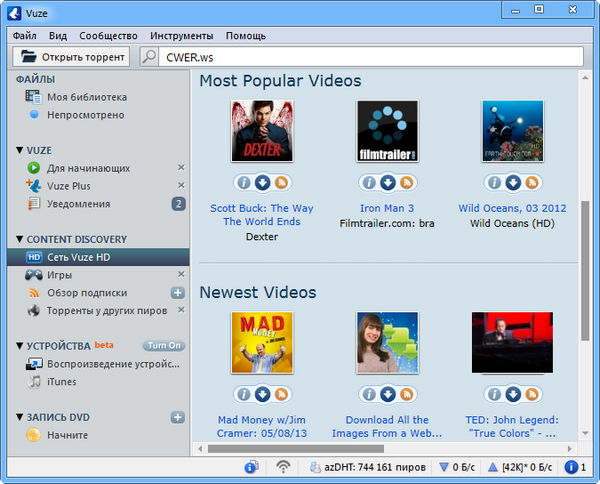600x484 pixels.
Task: Open the Помощь menu
Action: [x=246, y=36]
